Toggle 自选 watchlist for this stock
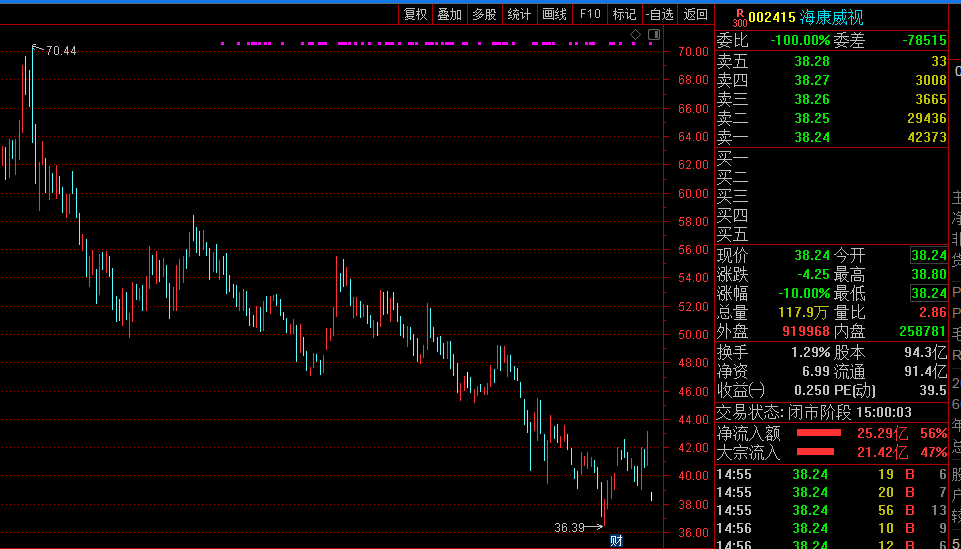 click(658, 14)
